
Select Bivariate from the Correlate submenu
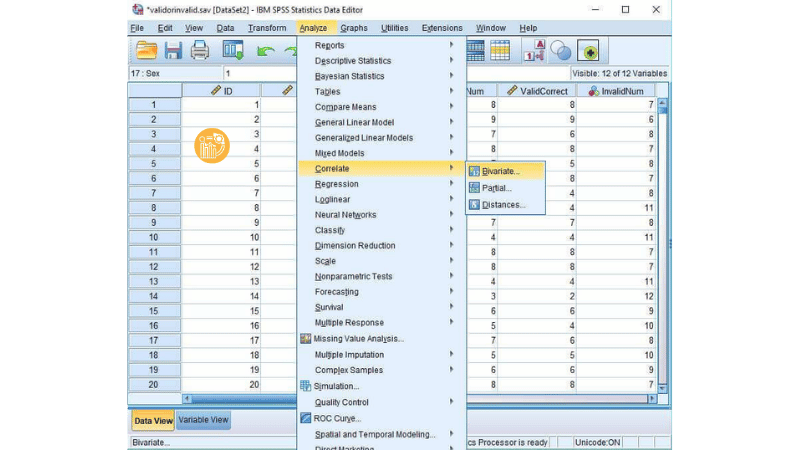coord(500,172)
